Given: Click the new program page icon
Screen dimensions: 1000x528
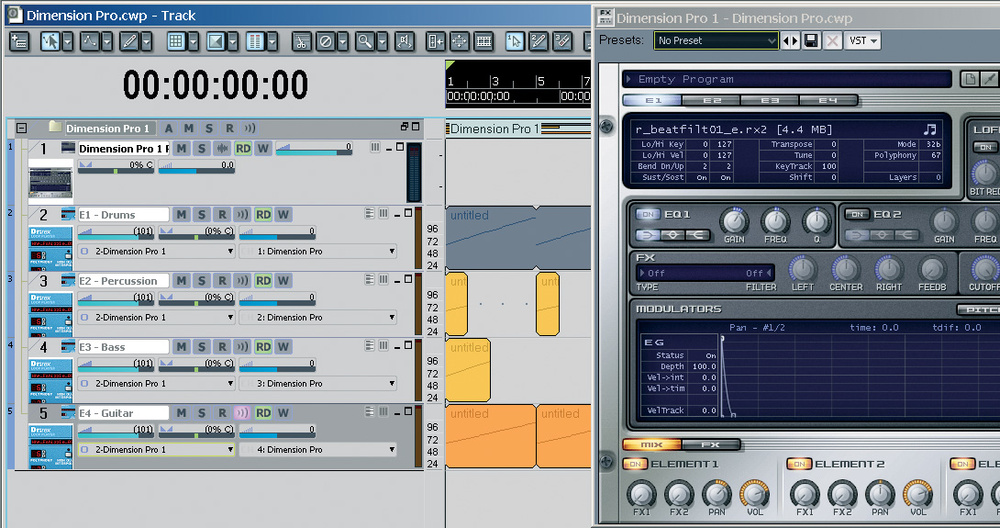Looking at the screenshot, I should point(970,79).
